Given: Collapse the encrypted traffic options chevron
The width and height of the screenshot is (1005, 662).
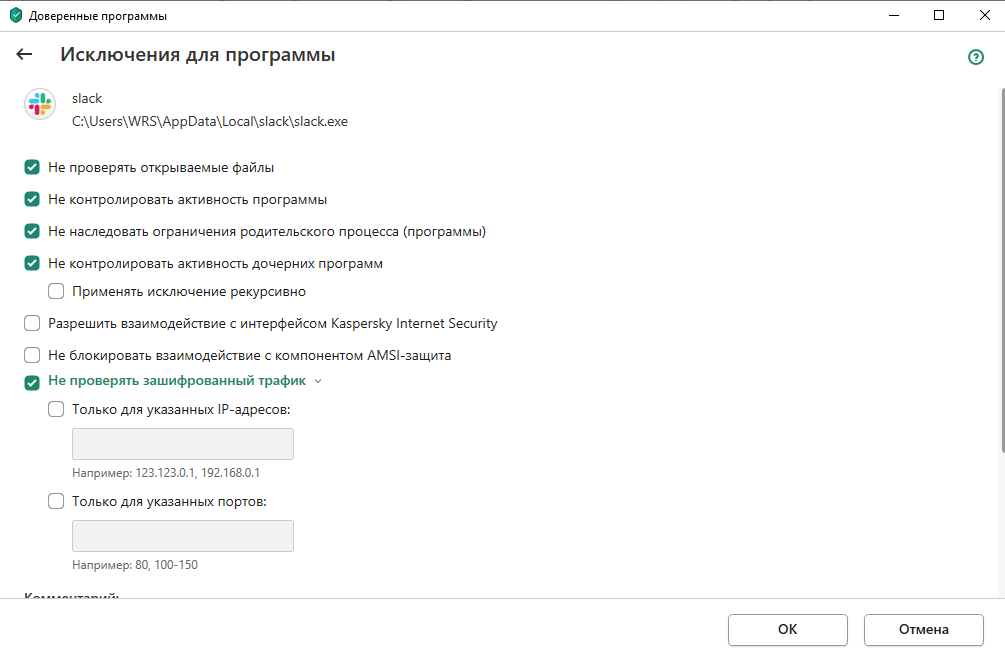Looking at the screenshot, I should click(318, 381).
